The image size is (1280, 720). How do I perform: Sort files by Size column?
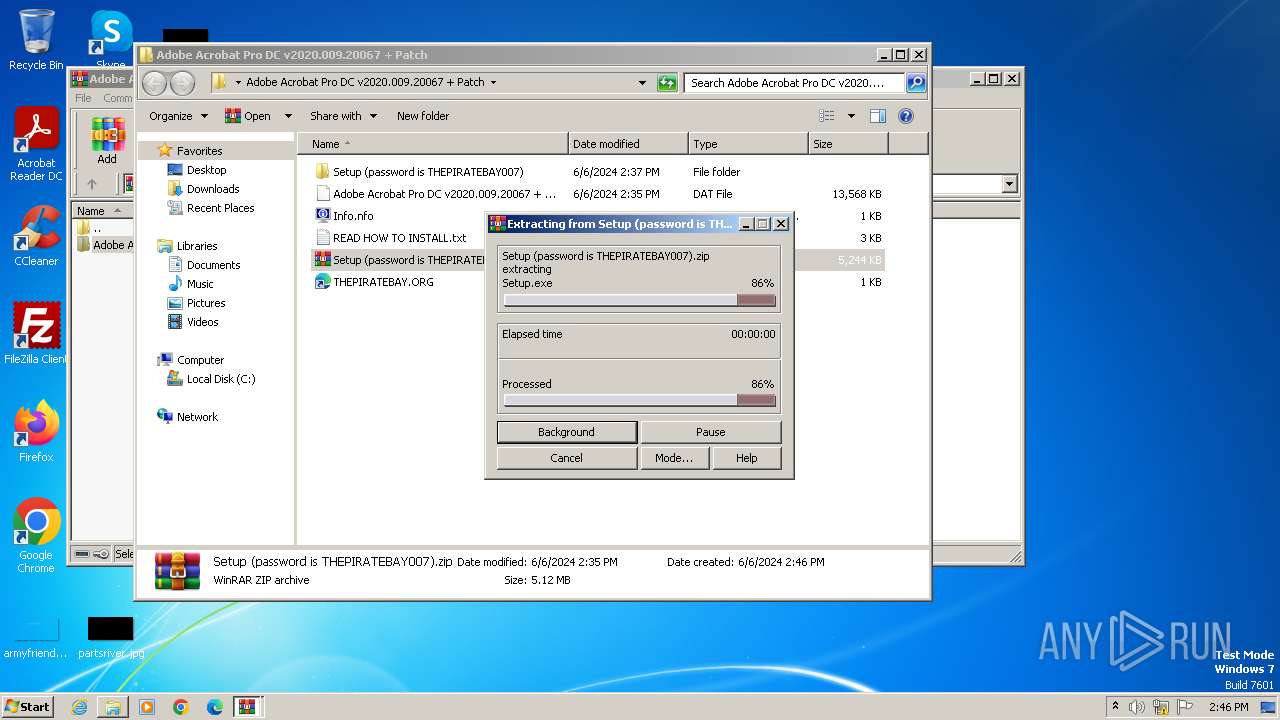click(x=848, y=144)
